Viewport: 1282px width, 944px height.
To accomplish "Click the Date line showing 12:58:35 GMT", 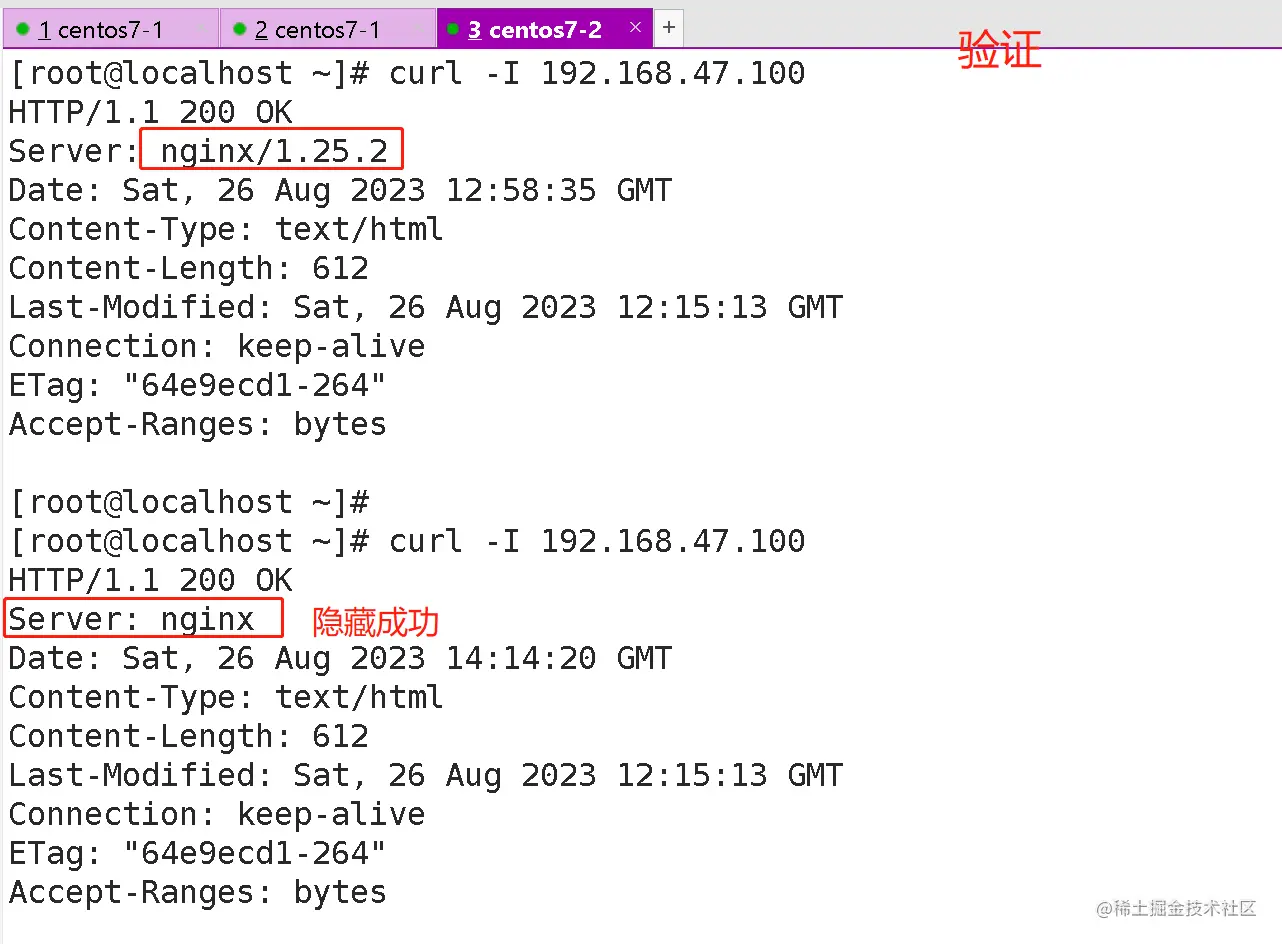I will [340, 190].
